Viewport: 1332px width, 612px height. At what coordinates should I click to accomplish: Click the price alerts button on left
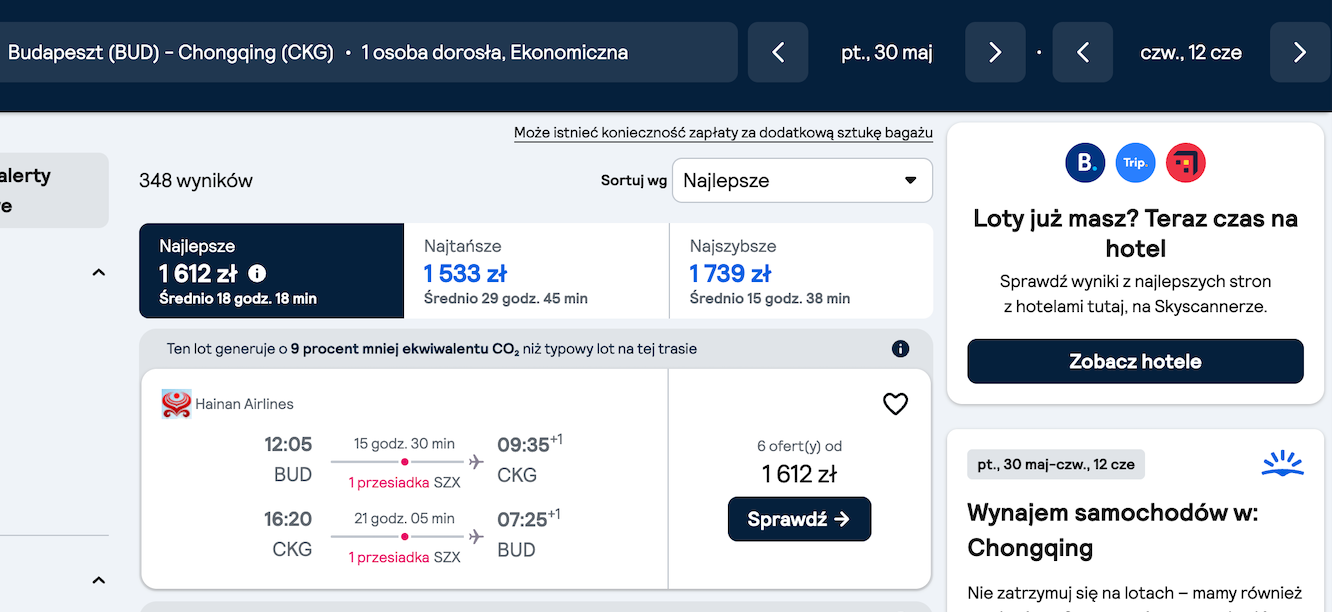(x=54, y=190)
